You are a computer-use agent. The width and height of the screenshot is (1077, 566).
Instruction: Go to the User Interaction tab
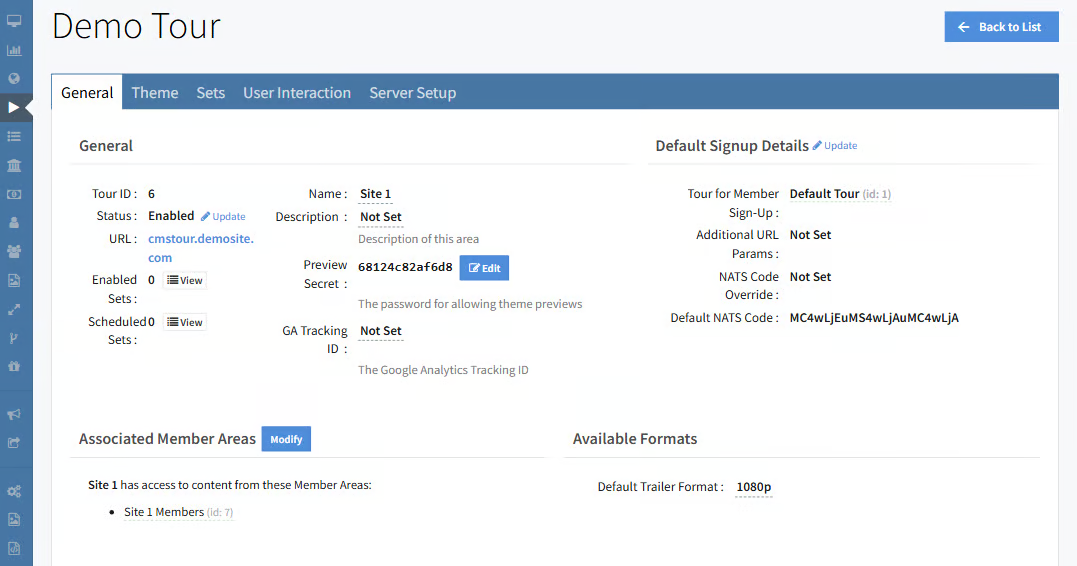pos(297,93)
